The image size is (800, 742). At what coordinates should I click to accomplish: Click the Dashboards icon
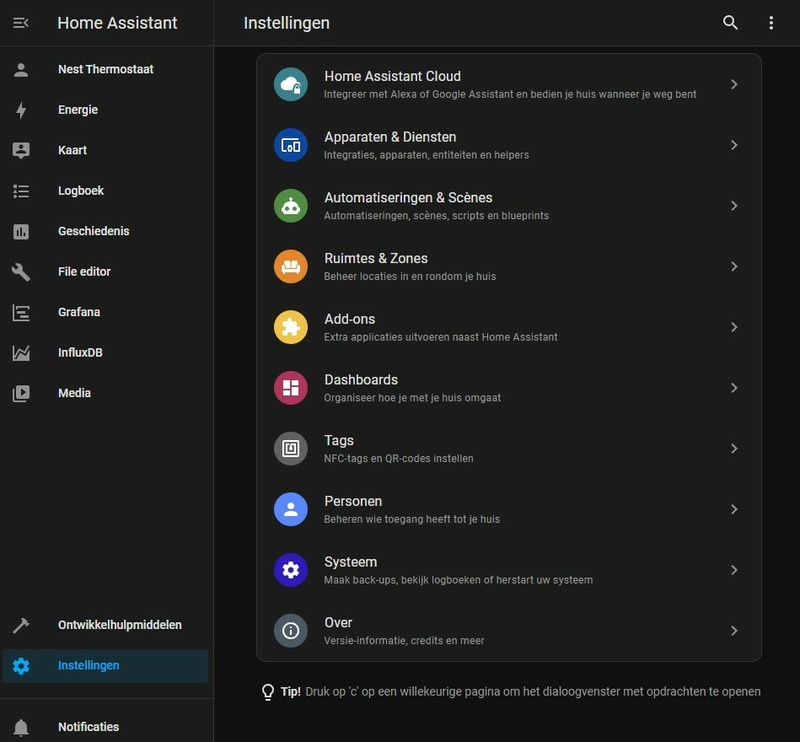click(x=291, y=388)
